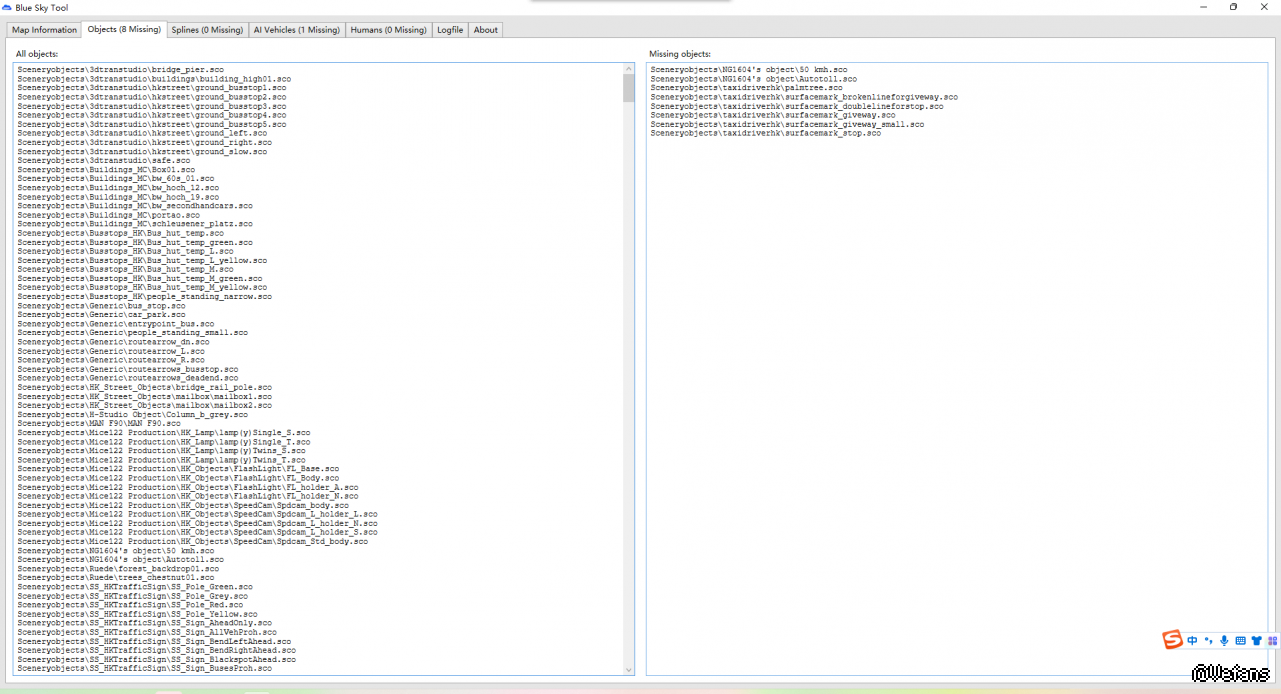
Task: Toggle Chinese/English input mode icon
Action: click(x=1193, y=641)
